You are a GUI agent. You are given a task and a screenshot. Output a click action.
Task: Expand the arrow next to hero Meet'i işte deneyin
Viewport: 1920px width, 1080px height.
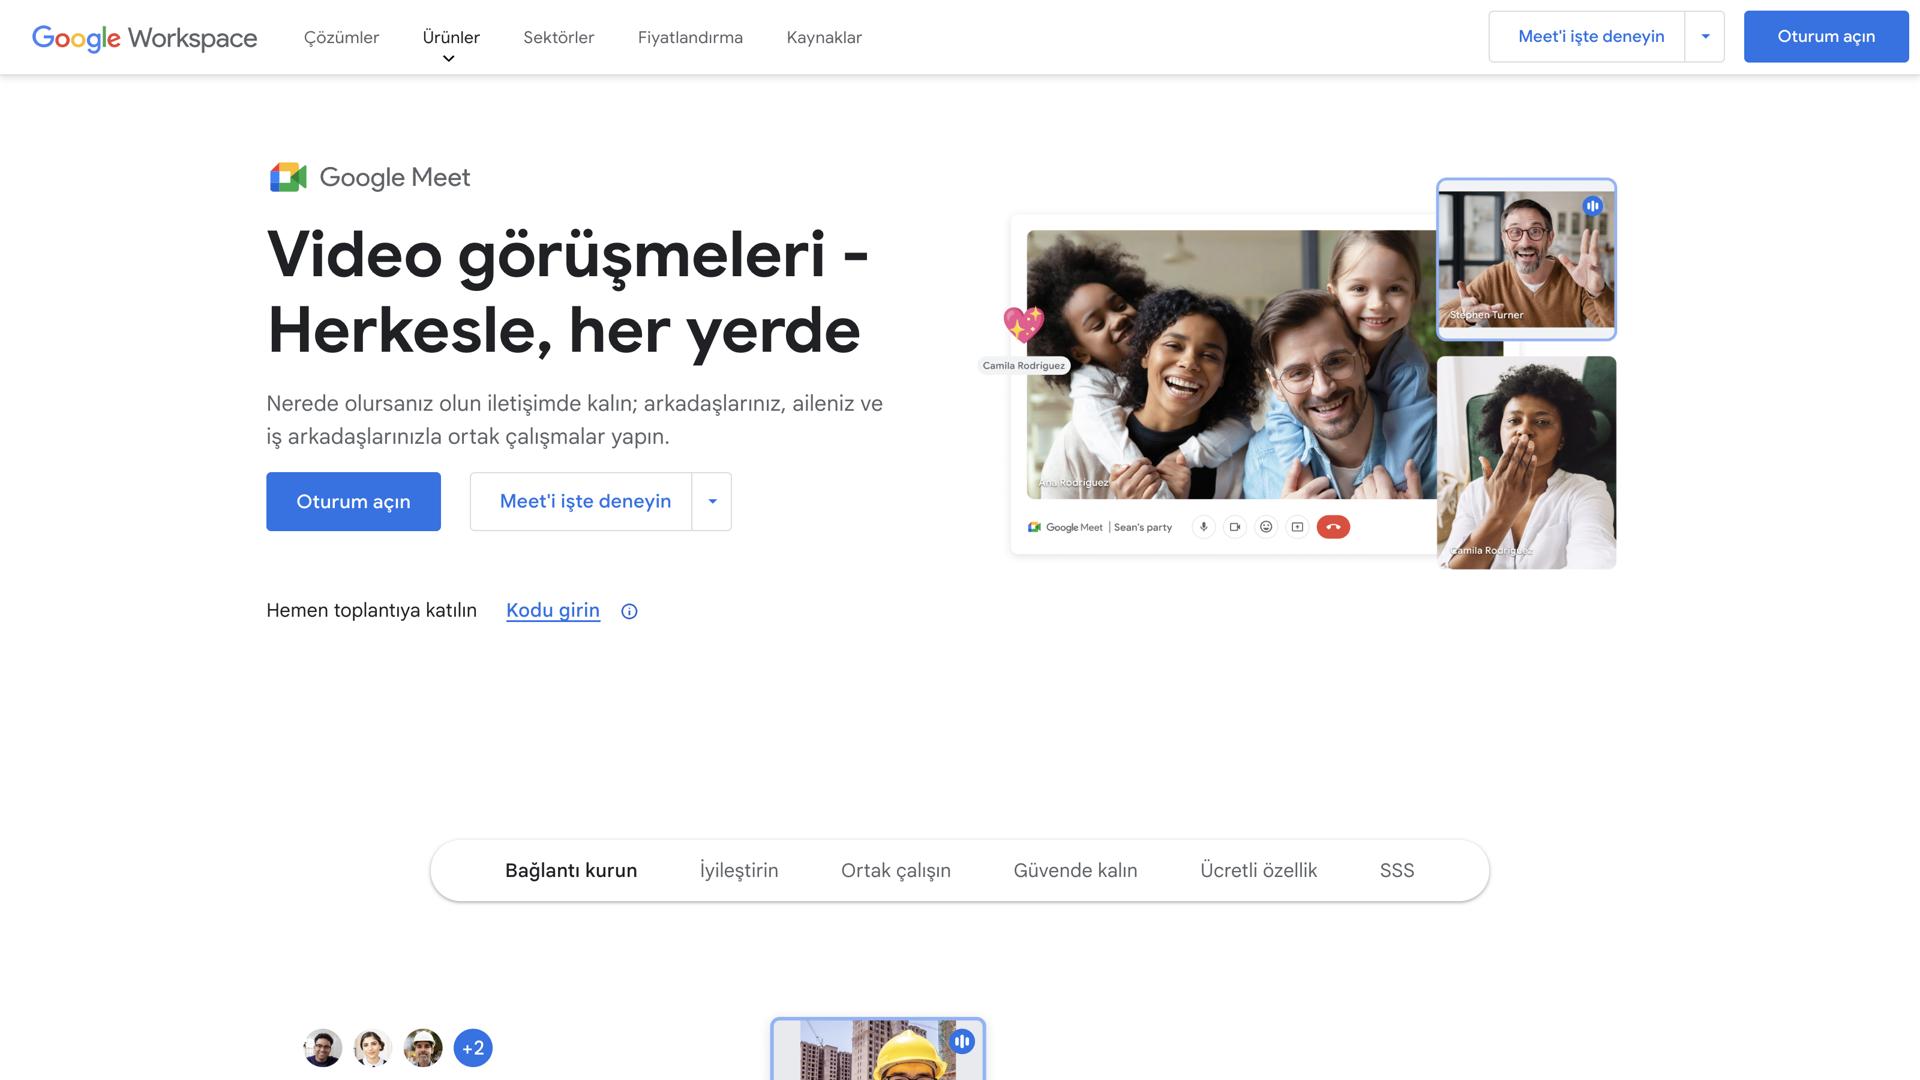click(711, 501)
